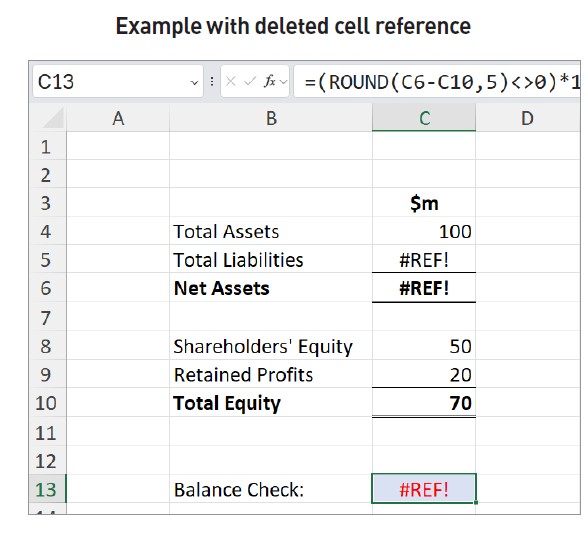Select column B header
588x541 pixels.
271,118
